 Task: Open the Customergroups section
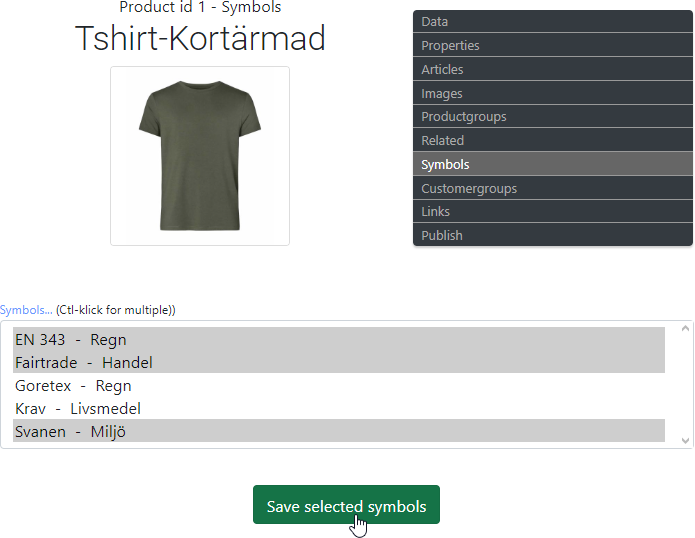coord(552,189)
